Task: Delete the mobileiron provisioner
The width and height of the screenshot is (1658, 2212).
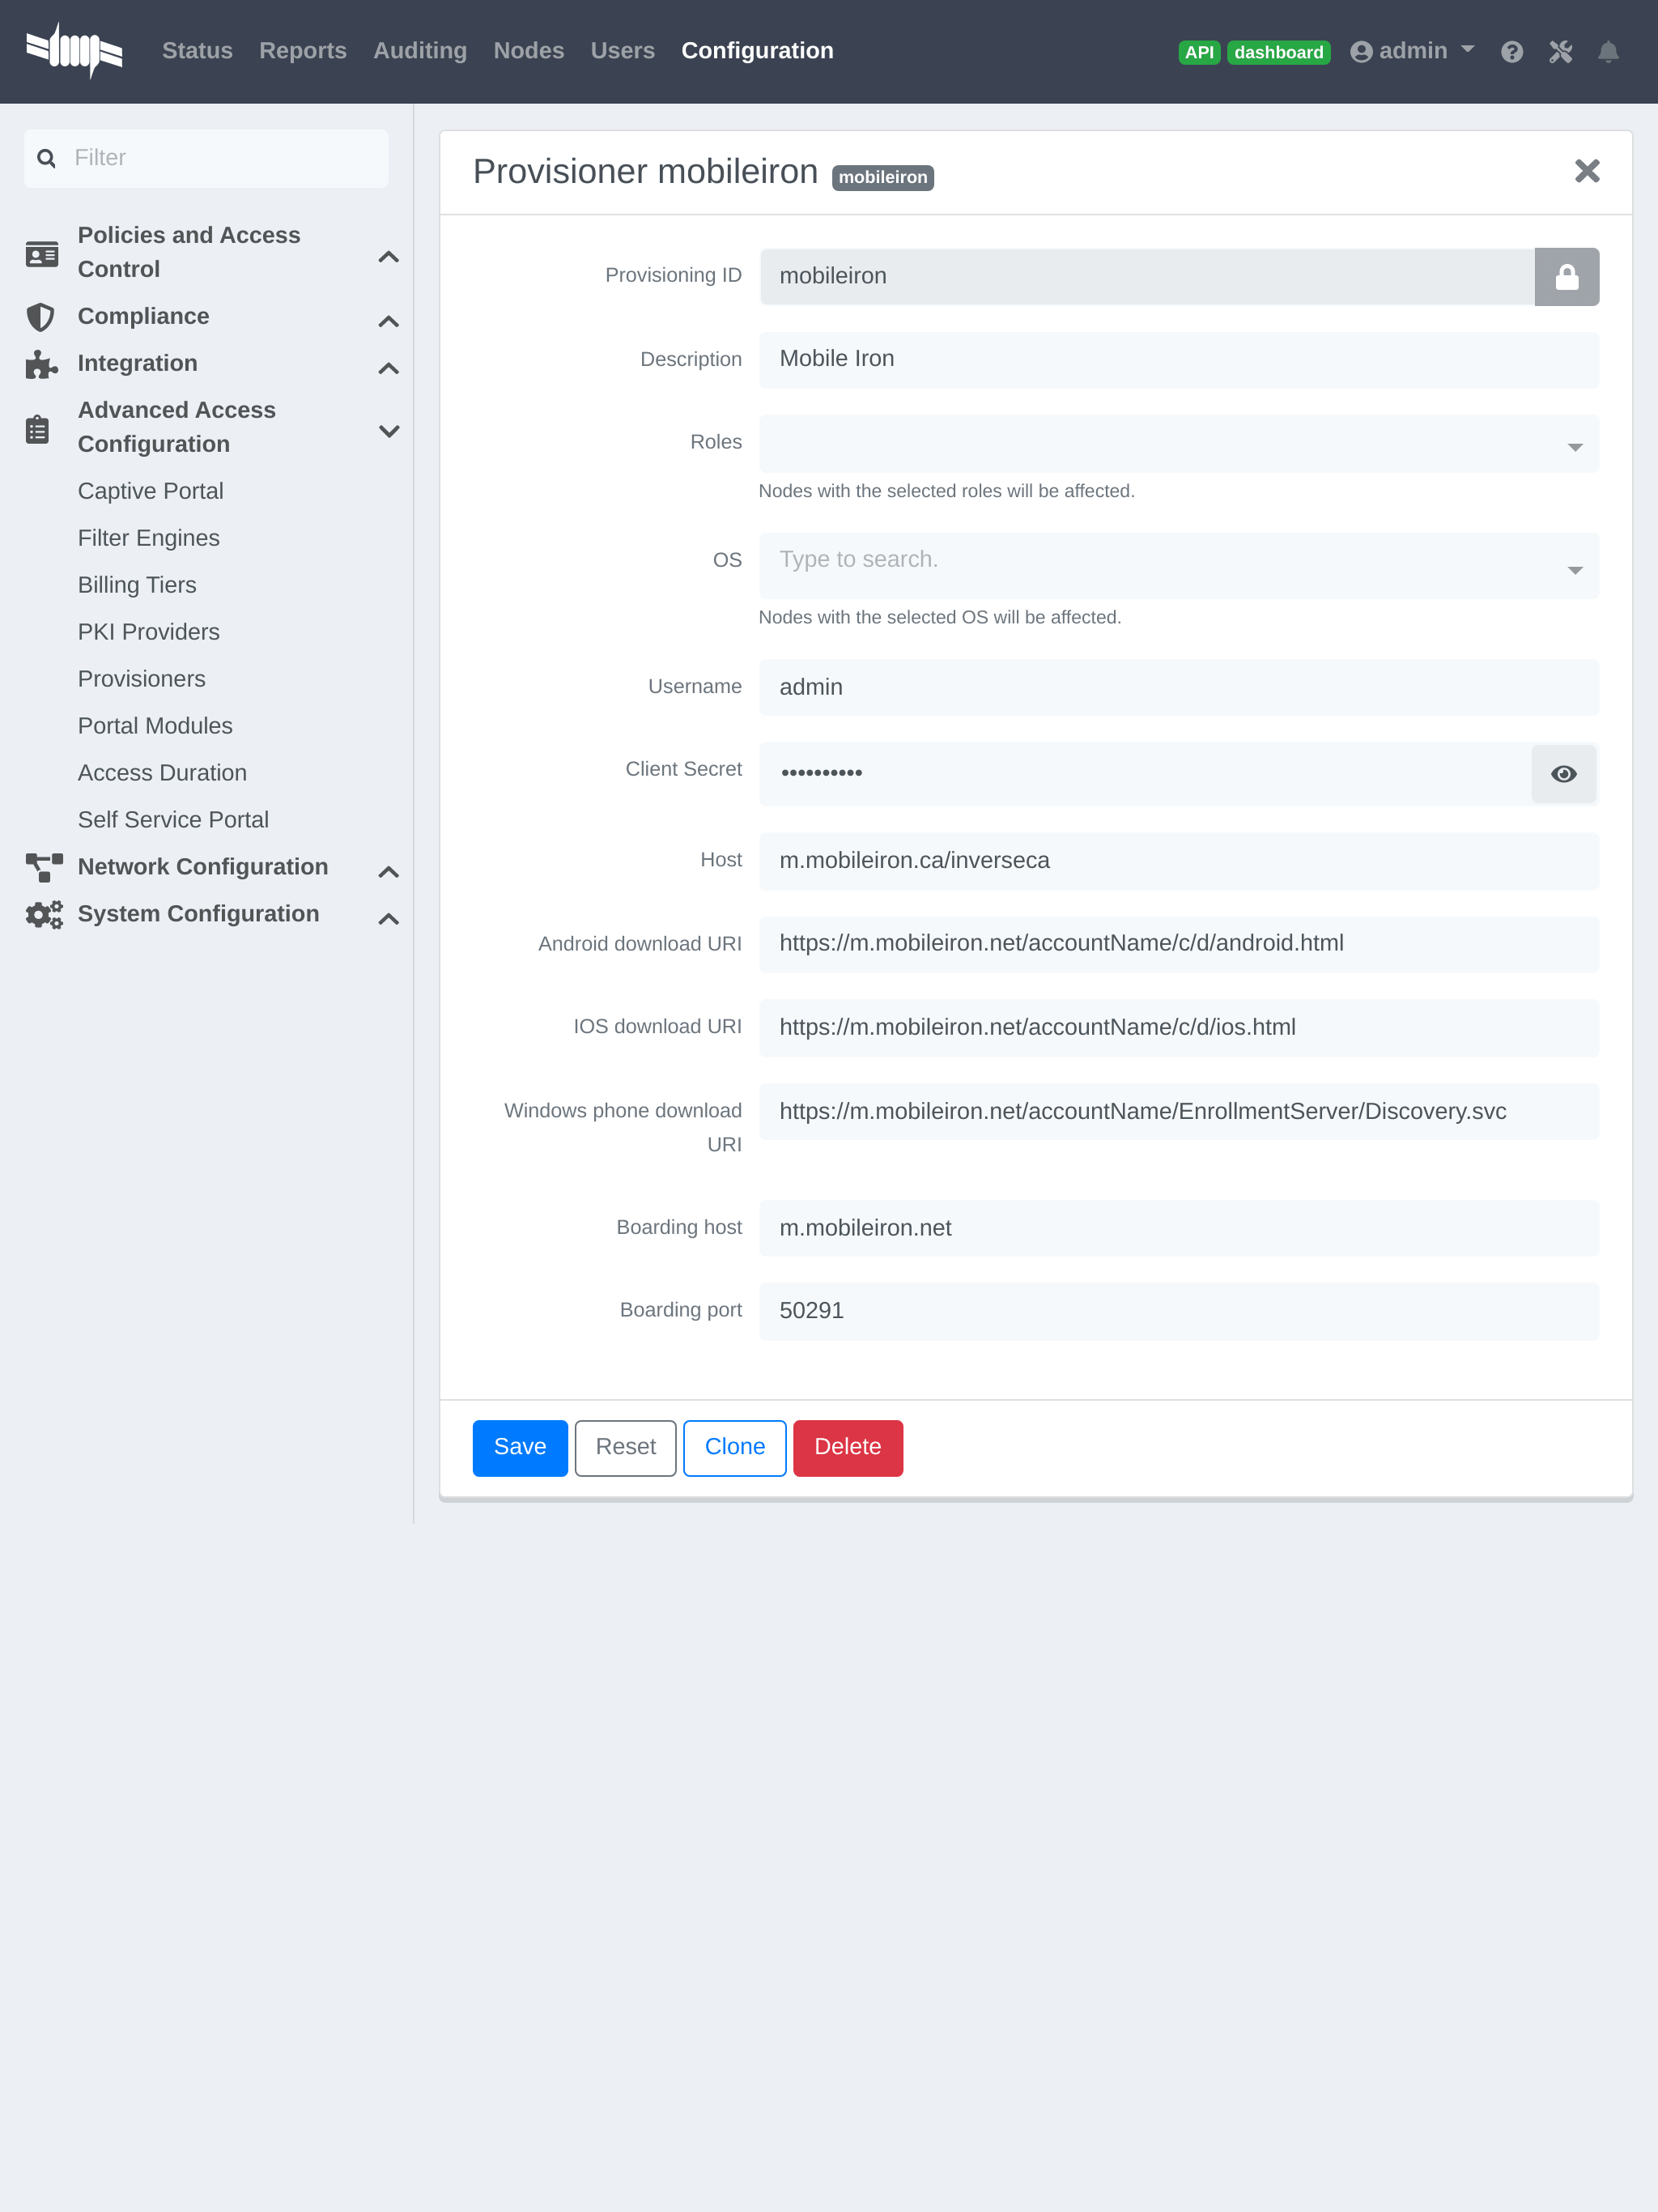Action: pos(847,1447)
